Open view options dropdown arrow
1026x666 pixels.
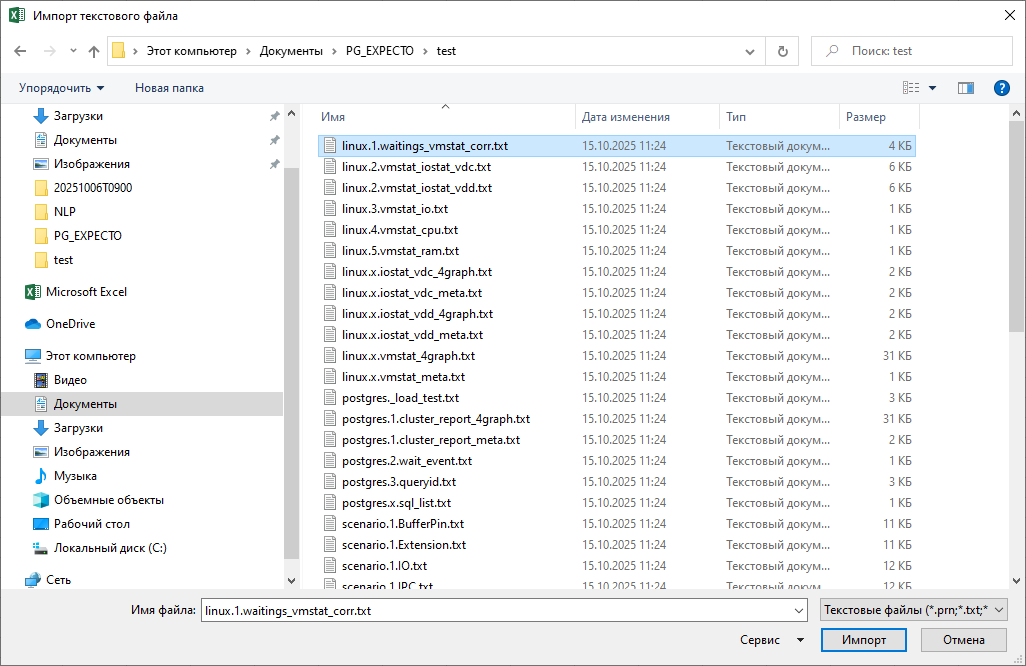[x=932, y=88]
